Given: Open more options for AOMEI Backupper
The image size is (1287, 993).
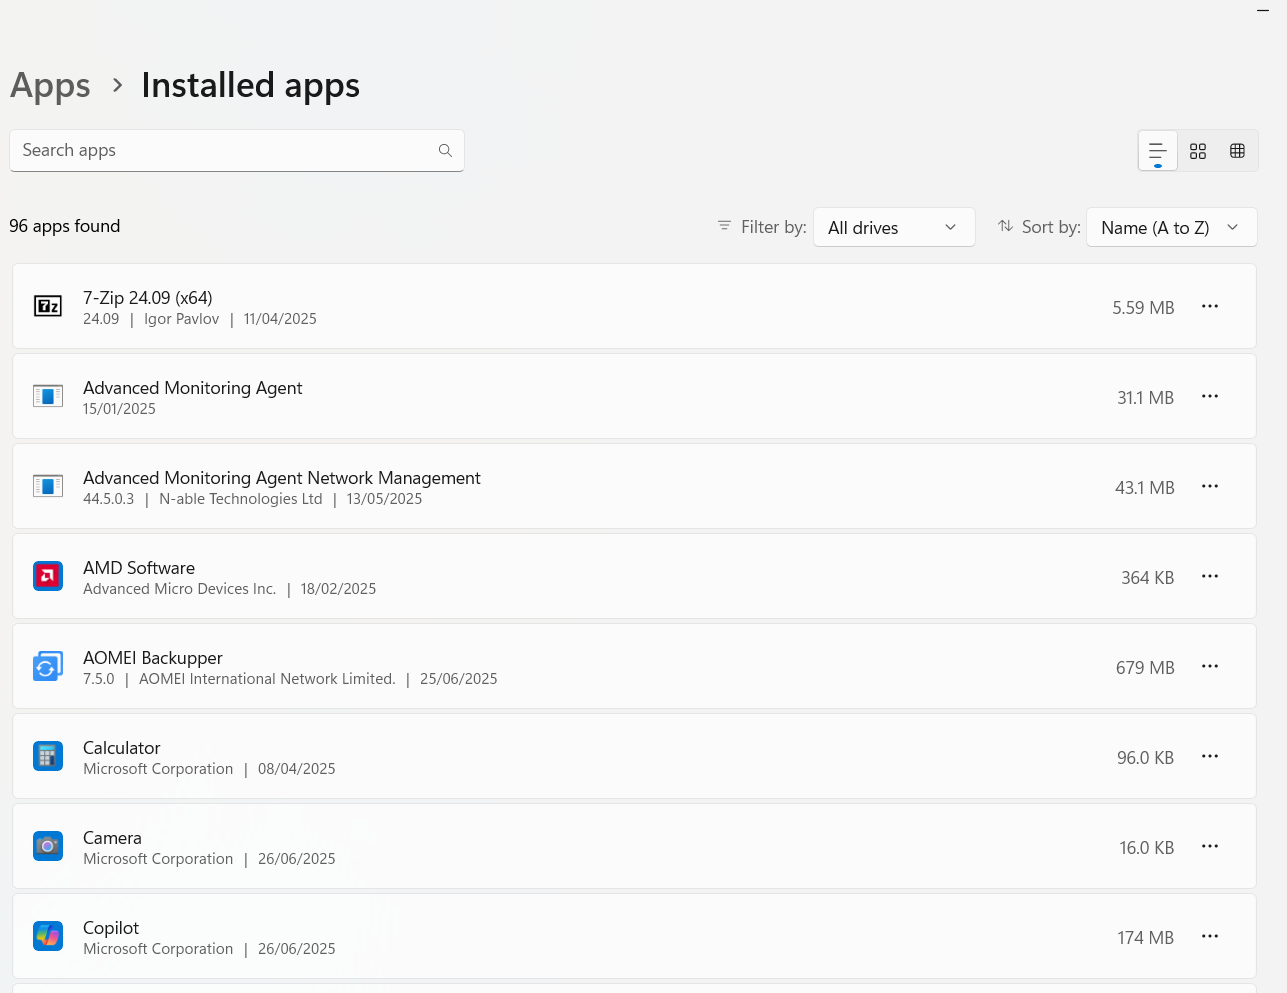Looking at the screenshot, I should [x=1210, y=666].
